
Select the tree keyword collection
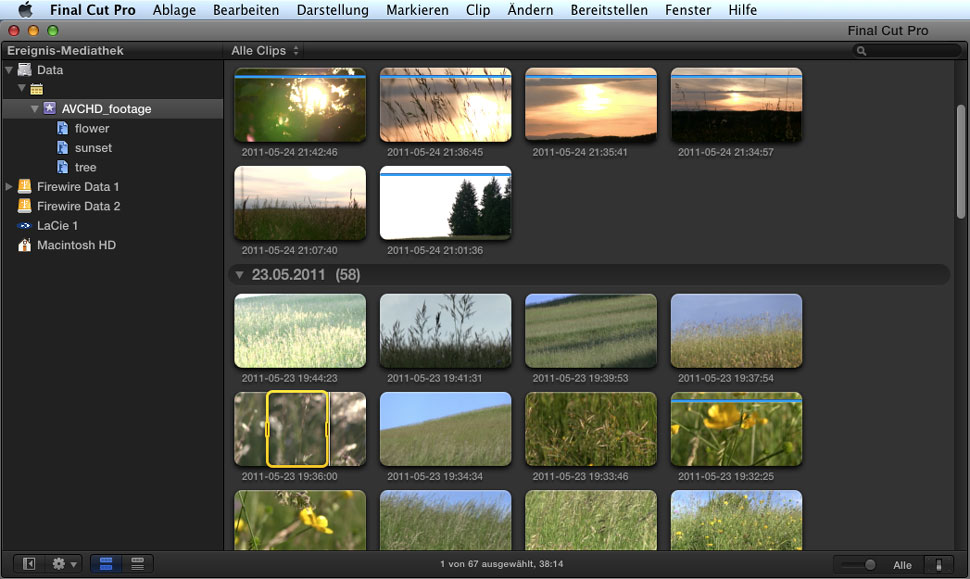click(86, 168)
